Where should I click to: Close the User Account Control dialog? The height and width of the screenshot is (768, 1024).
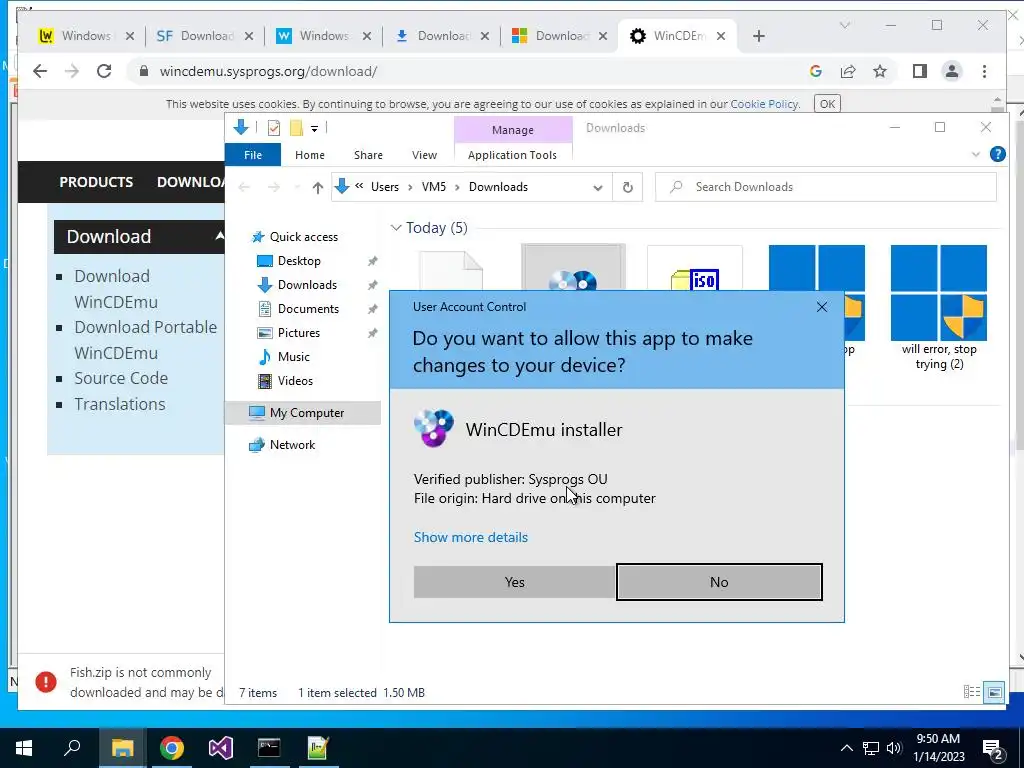point(822,307)
